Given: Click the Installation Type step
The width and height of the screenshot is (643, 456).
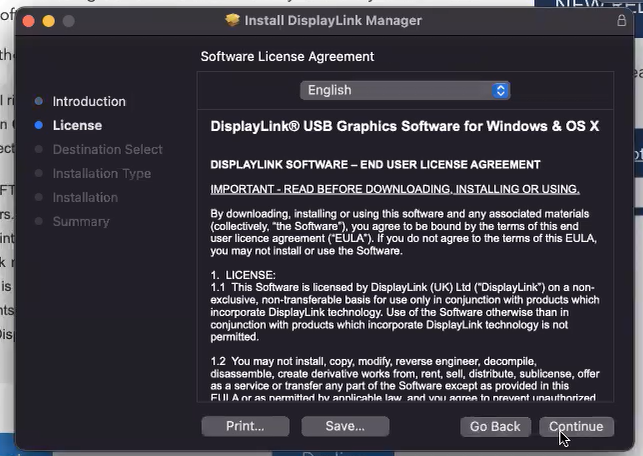Looking at the screenshot, I should (102, 173).
